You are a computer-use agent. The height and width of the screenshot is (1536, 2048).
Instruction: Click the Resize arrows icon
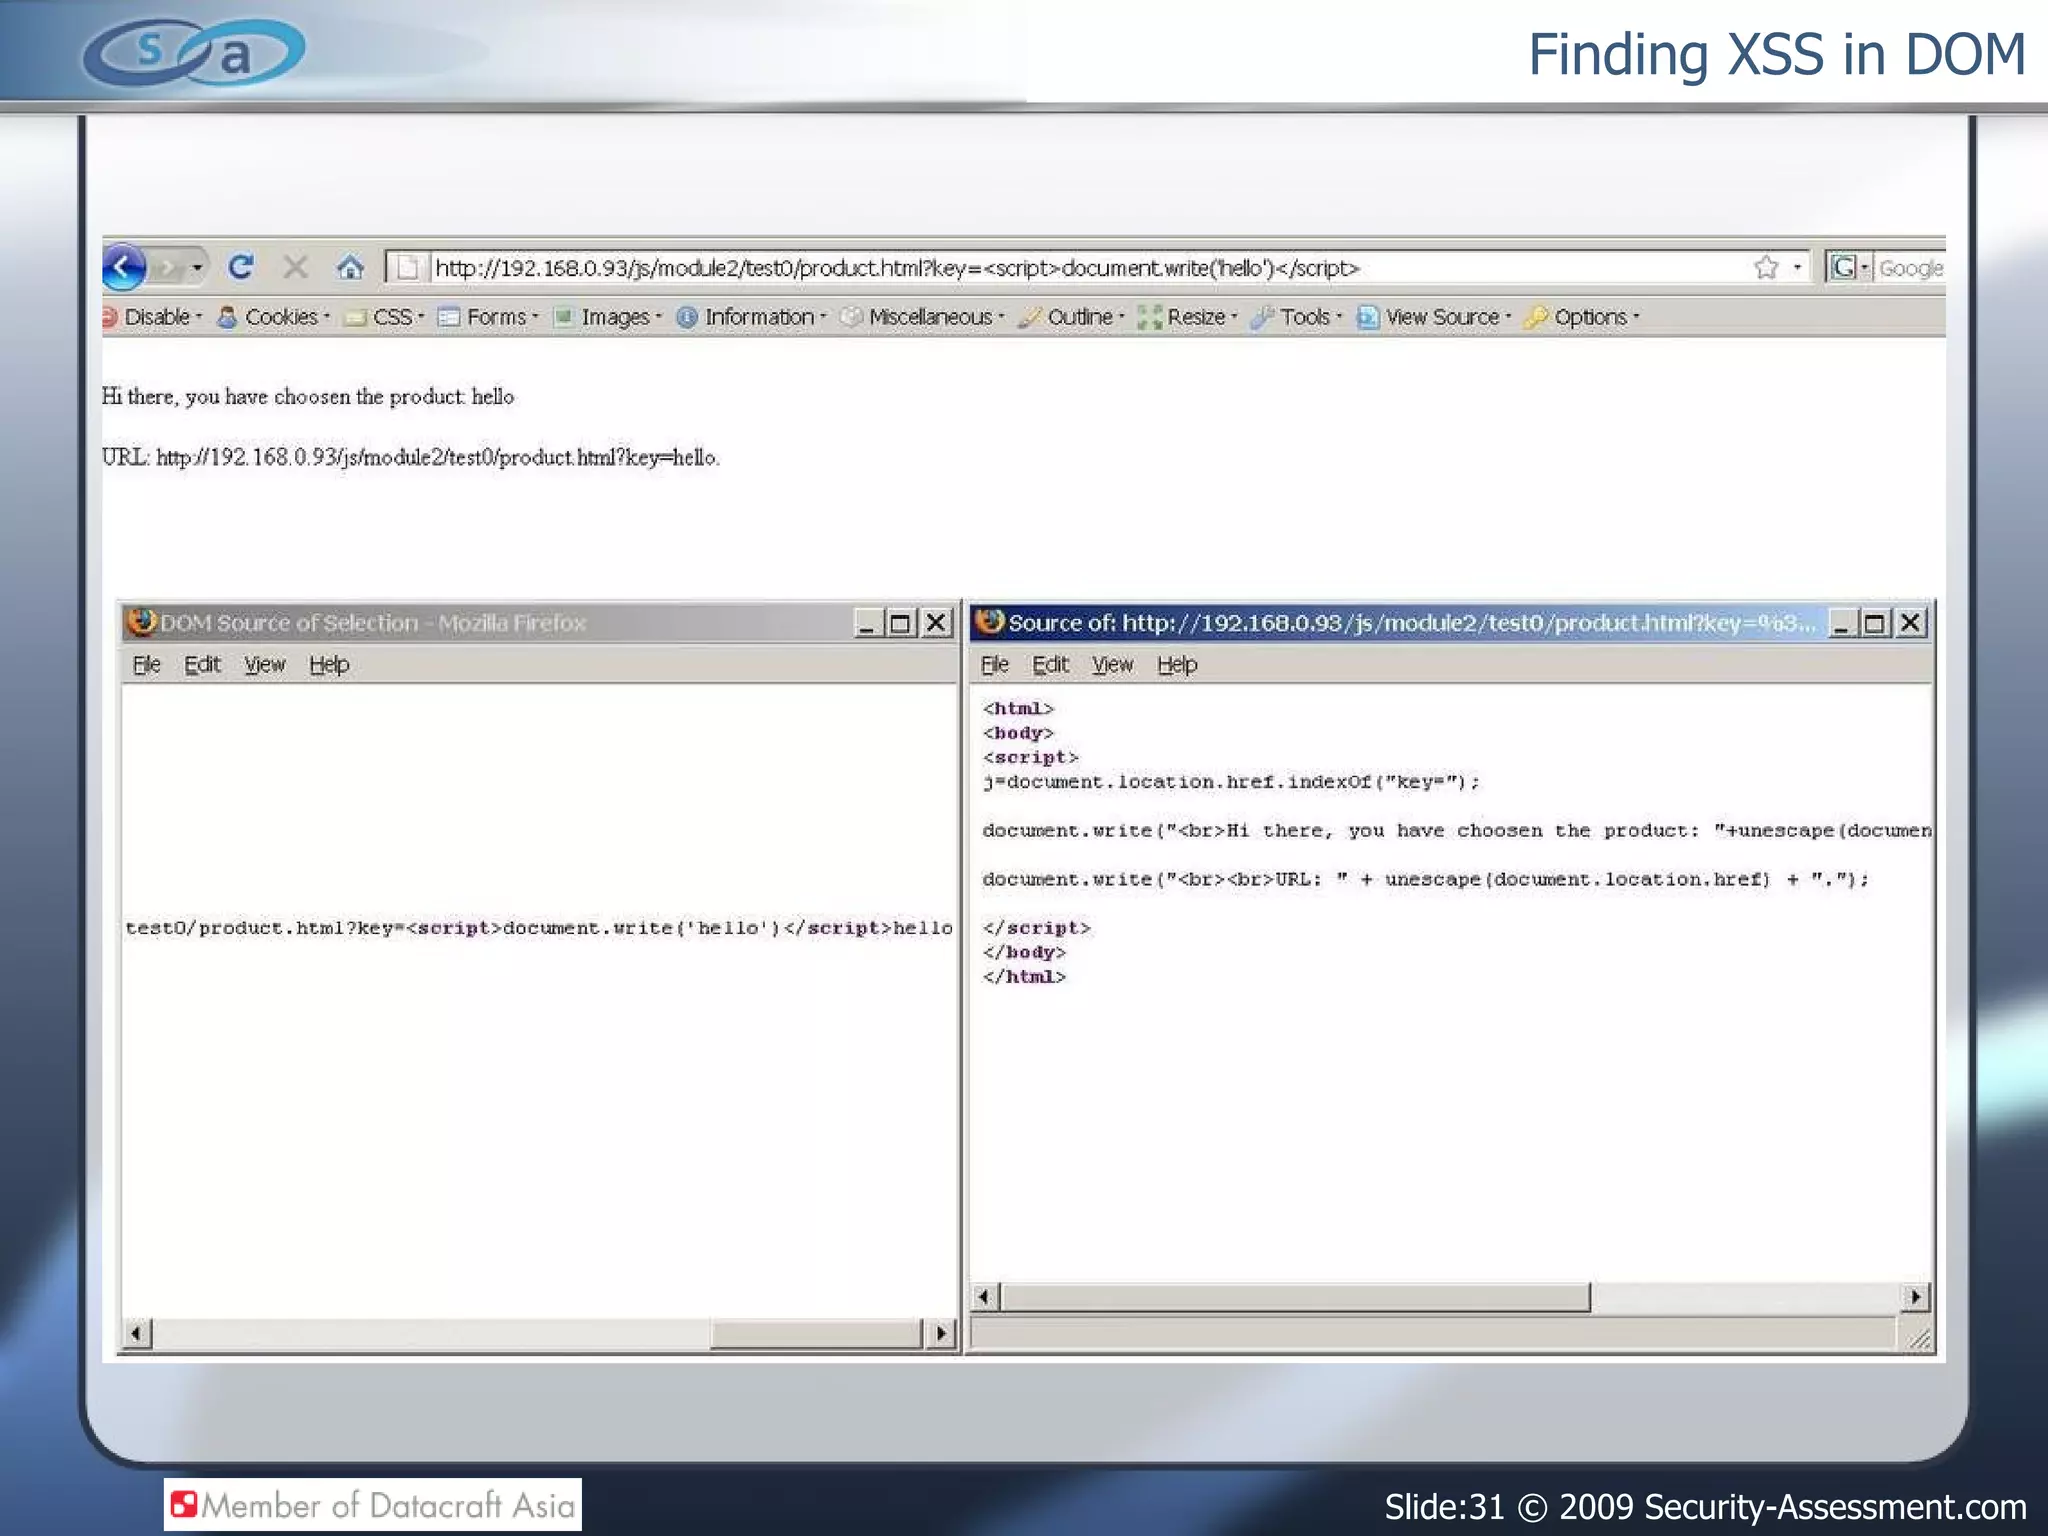(1149, 317)
